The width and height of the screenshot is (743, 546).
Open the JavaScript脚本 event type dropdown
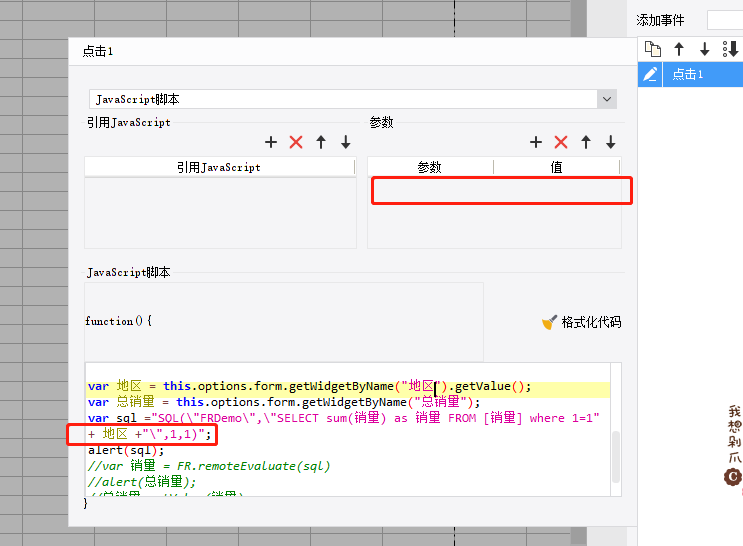[x=607, y=99]
